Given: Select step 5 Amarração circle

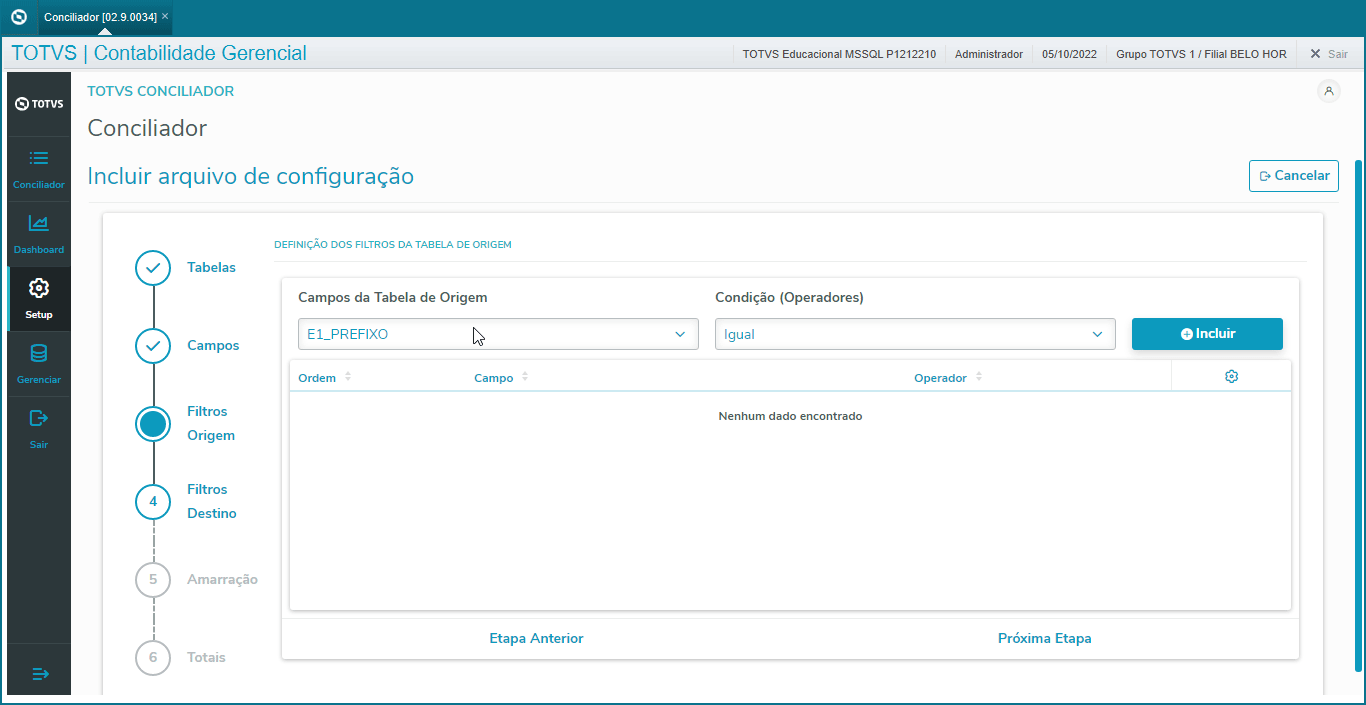Looking at the screenshot, I should pos(153,580).
